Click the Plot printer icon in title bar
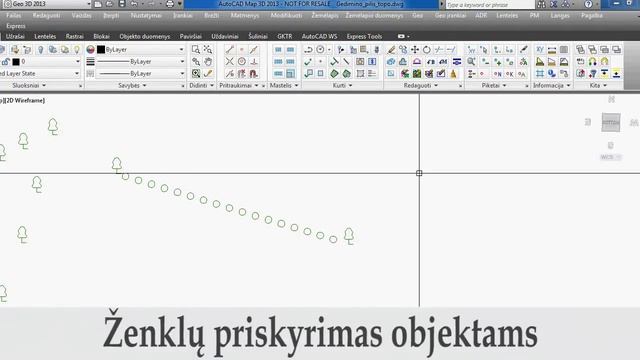Screen dimensions: 640x360 point(170,4)
